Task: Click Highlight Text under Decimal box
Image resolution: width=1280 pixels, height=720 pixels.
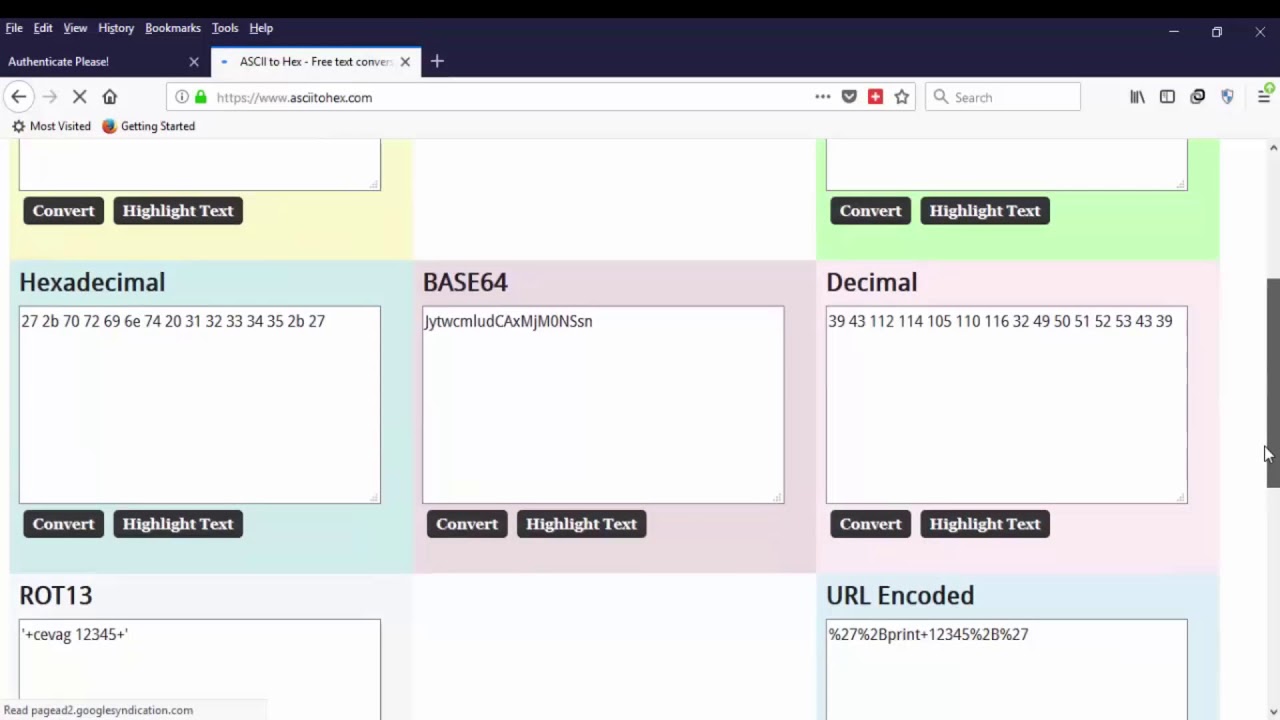Action: click(x=985, y=524)
